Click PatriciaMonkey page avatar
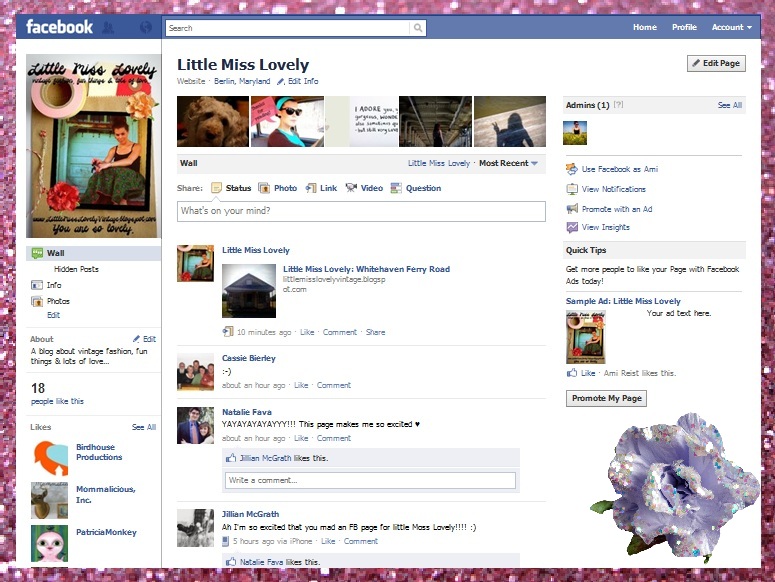The width and height of the screenshot is (775, 582). coord(49,543)
